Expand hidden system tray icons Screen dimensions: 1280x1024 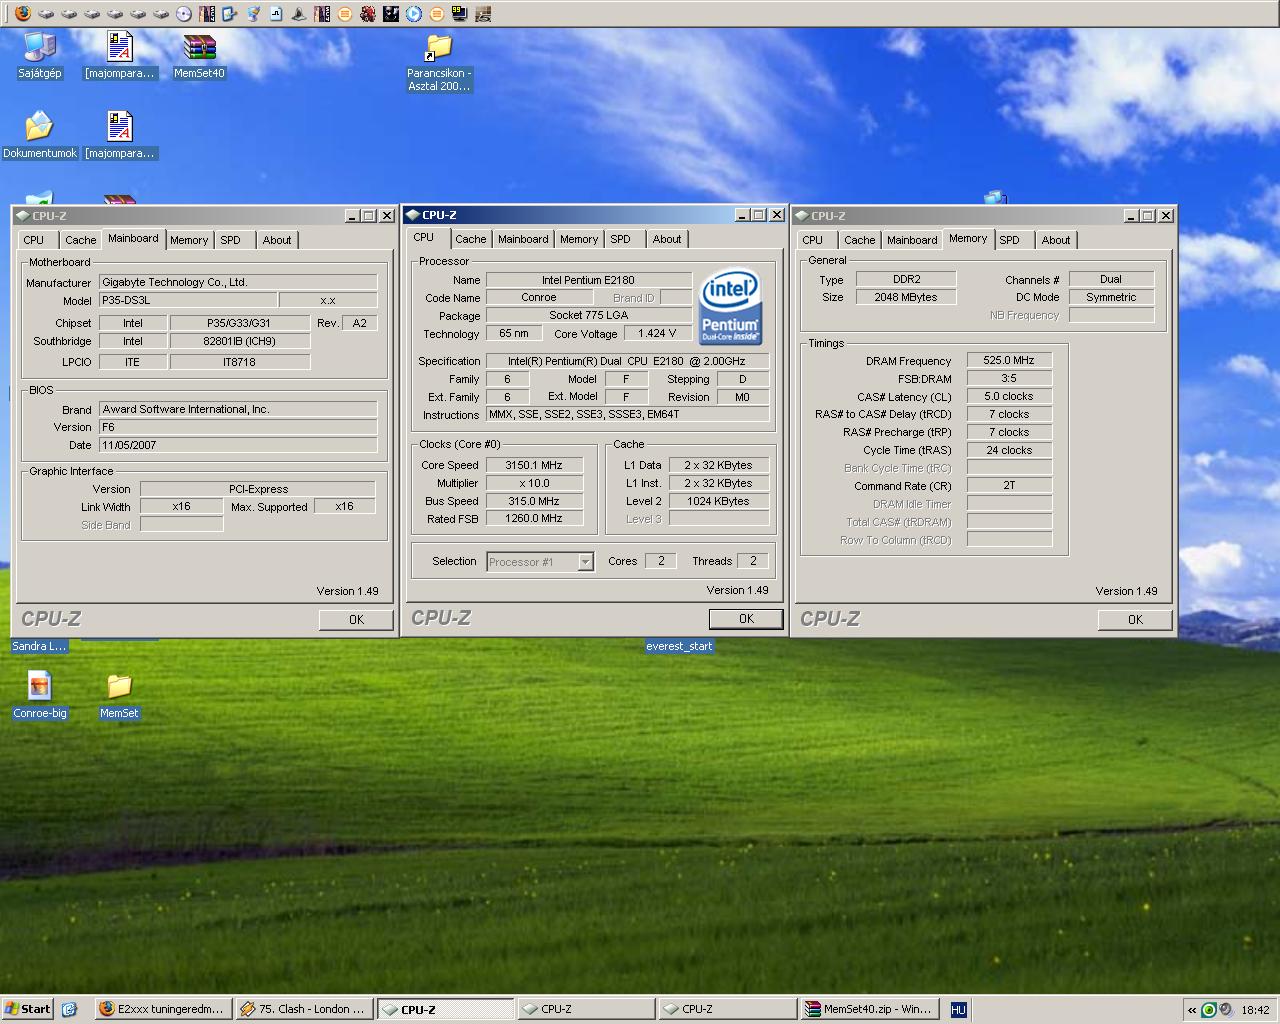pos(1192,1010)
